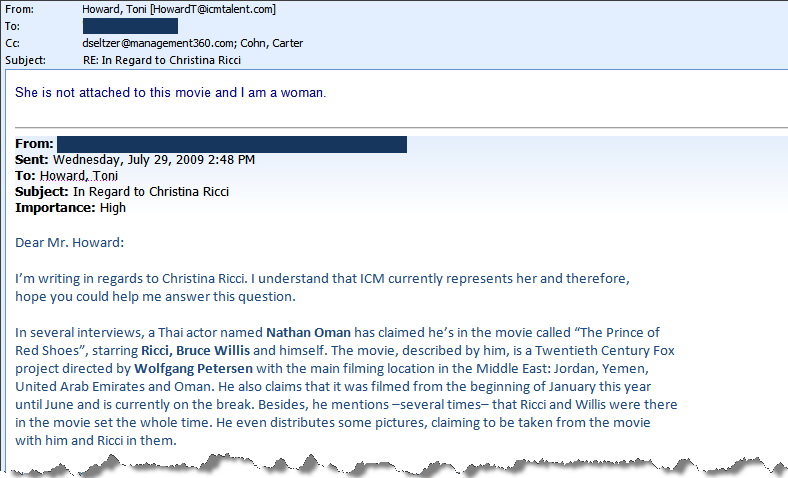Click bold name Nathan Oman
Image resolution: width=788 pixels, height=478 pixels.
[308, 333]
